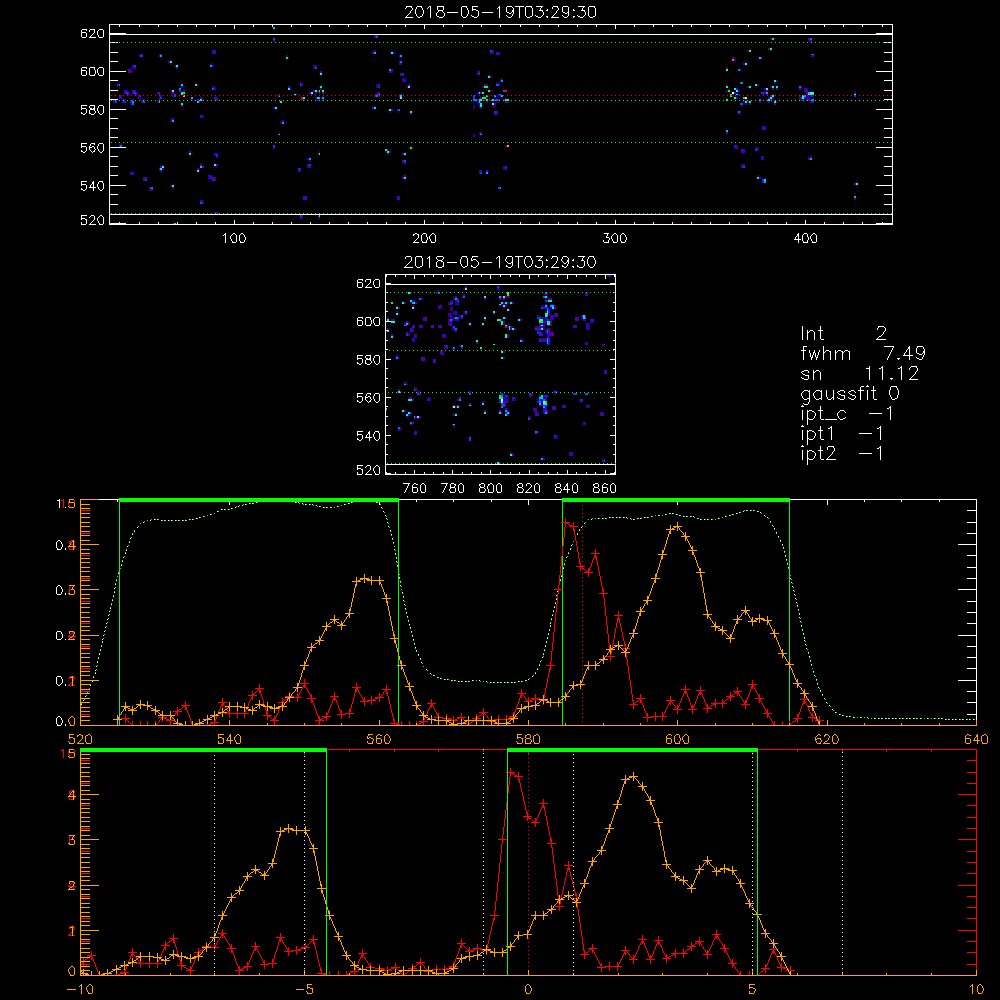
Task: Click x-axis label '640' of the profile plot
Action: click(x=976, y=739)
